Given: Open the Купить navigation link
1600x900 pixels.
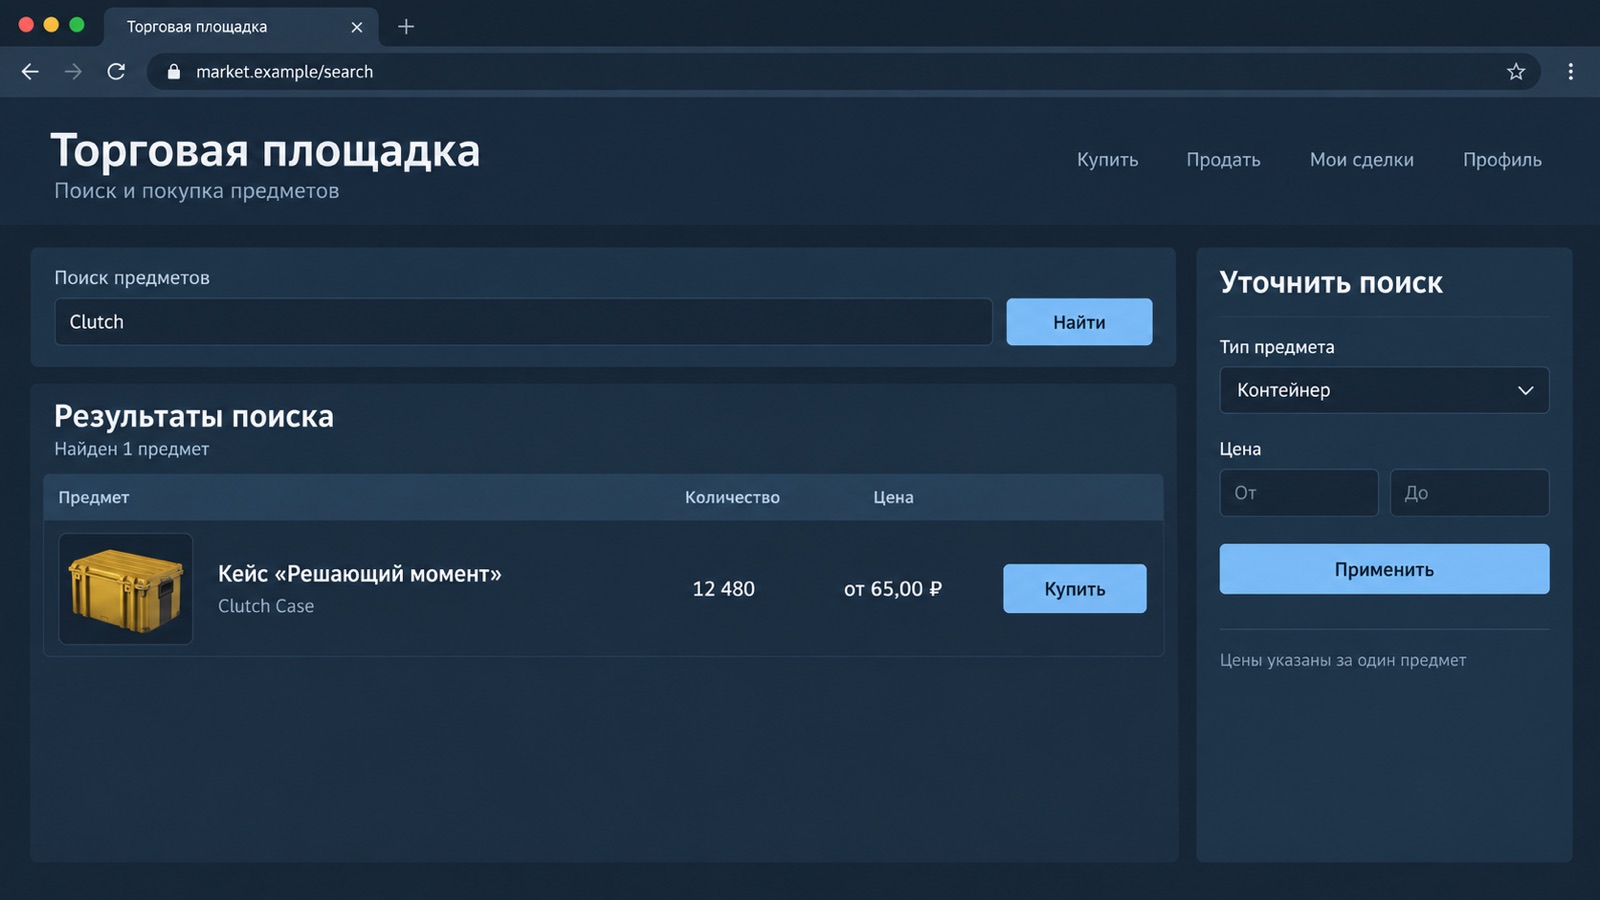Looking at the screenshot, I should pos(1107,160).
